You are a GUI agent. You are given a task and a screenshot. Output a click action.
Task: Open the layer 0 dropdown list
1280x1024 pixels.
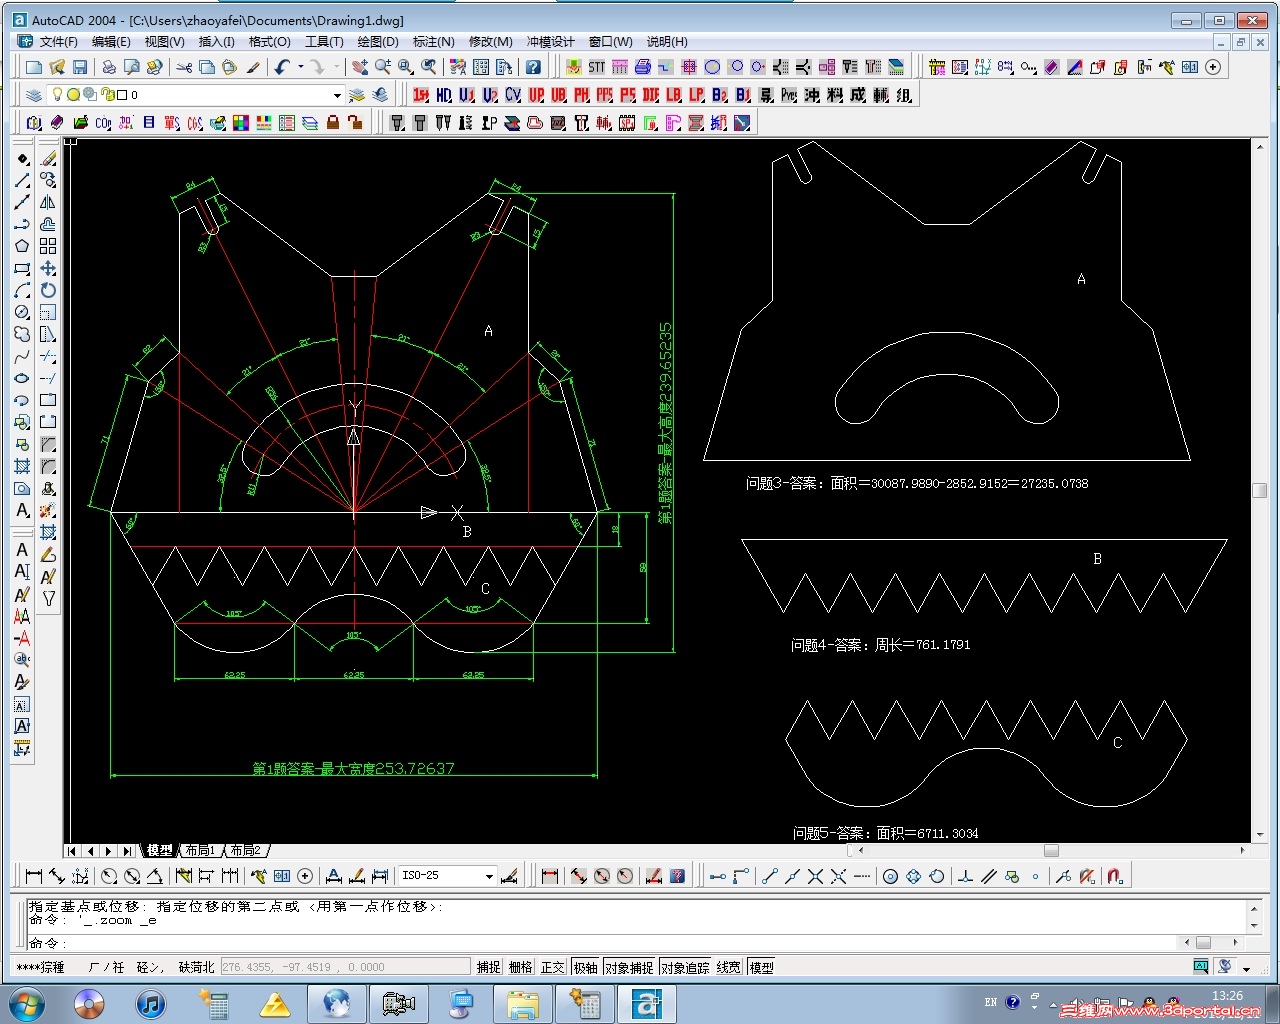pyautogui.click(x=337, y=95)
